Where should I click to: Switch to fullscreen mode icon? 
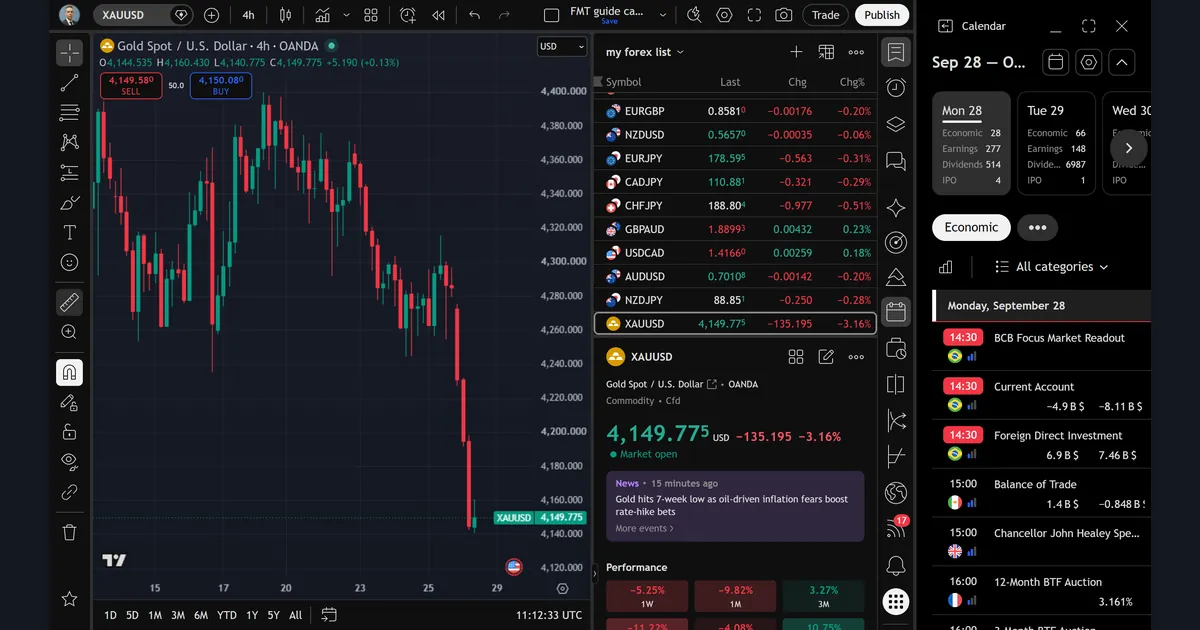pyautogui.click(x=754, y=15)
